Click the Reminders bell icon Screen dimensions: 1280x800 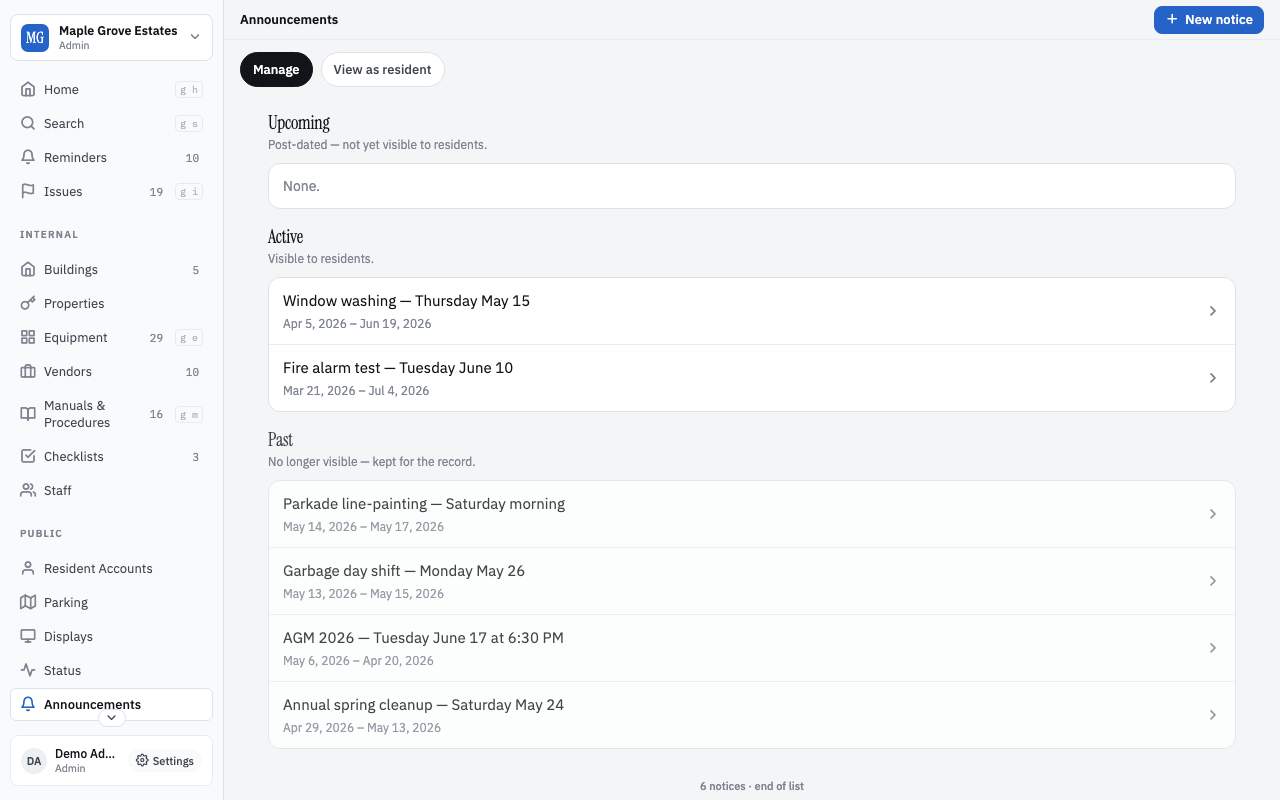28,157
